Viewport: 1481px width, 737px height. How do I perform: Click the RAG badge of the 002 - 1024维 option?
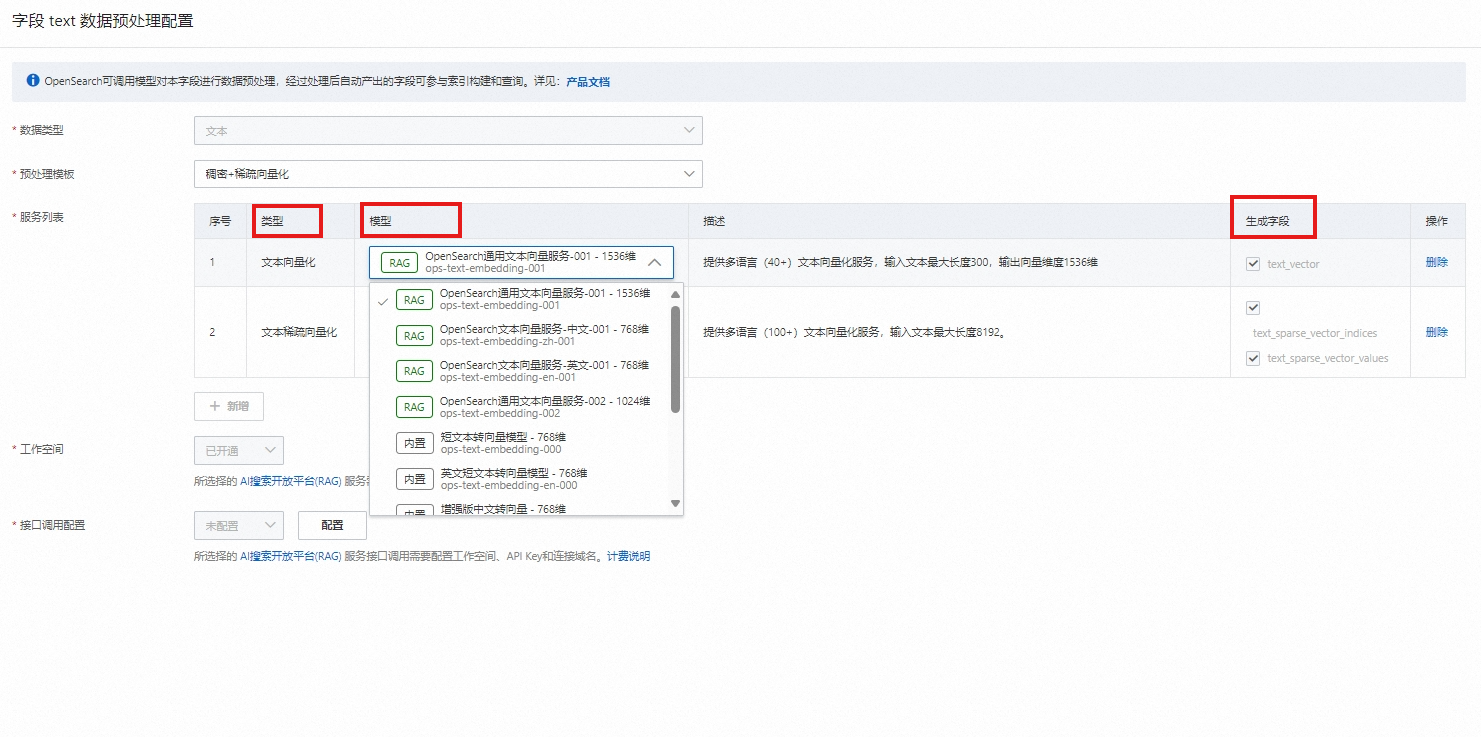414,407
